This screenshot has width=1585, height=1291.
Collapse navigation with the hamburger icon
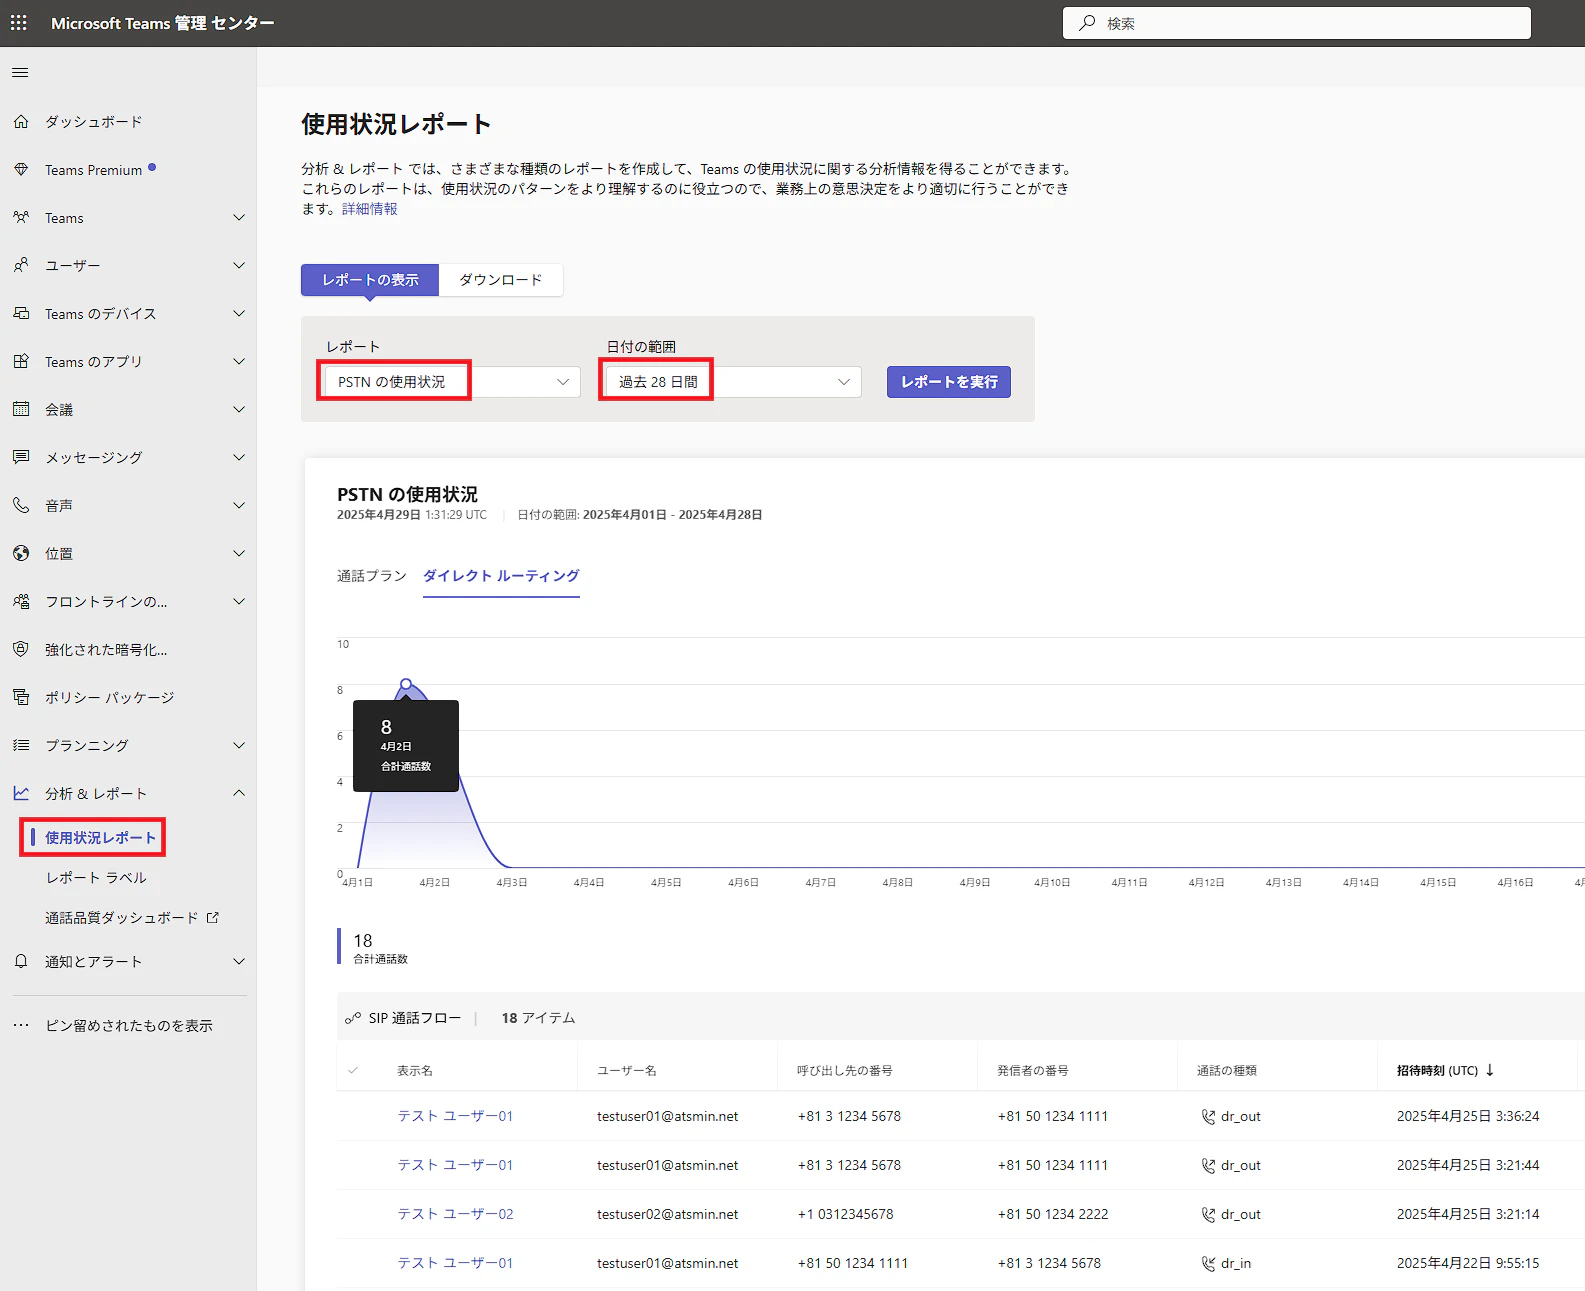pos(20,72)
